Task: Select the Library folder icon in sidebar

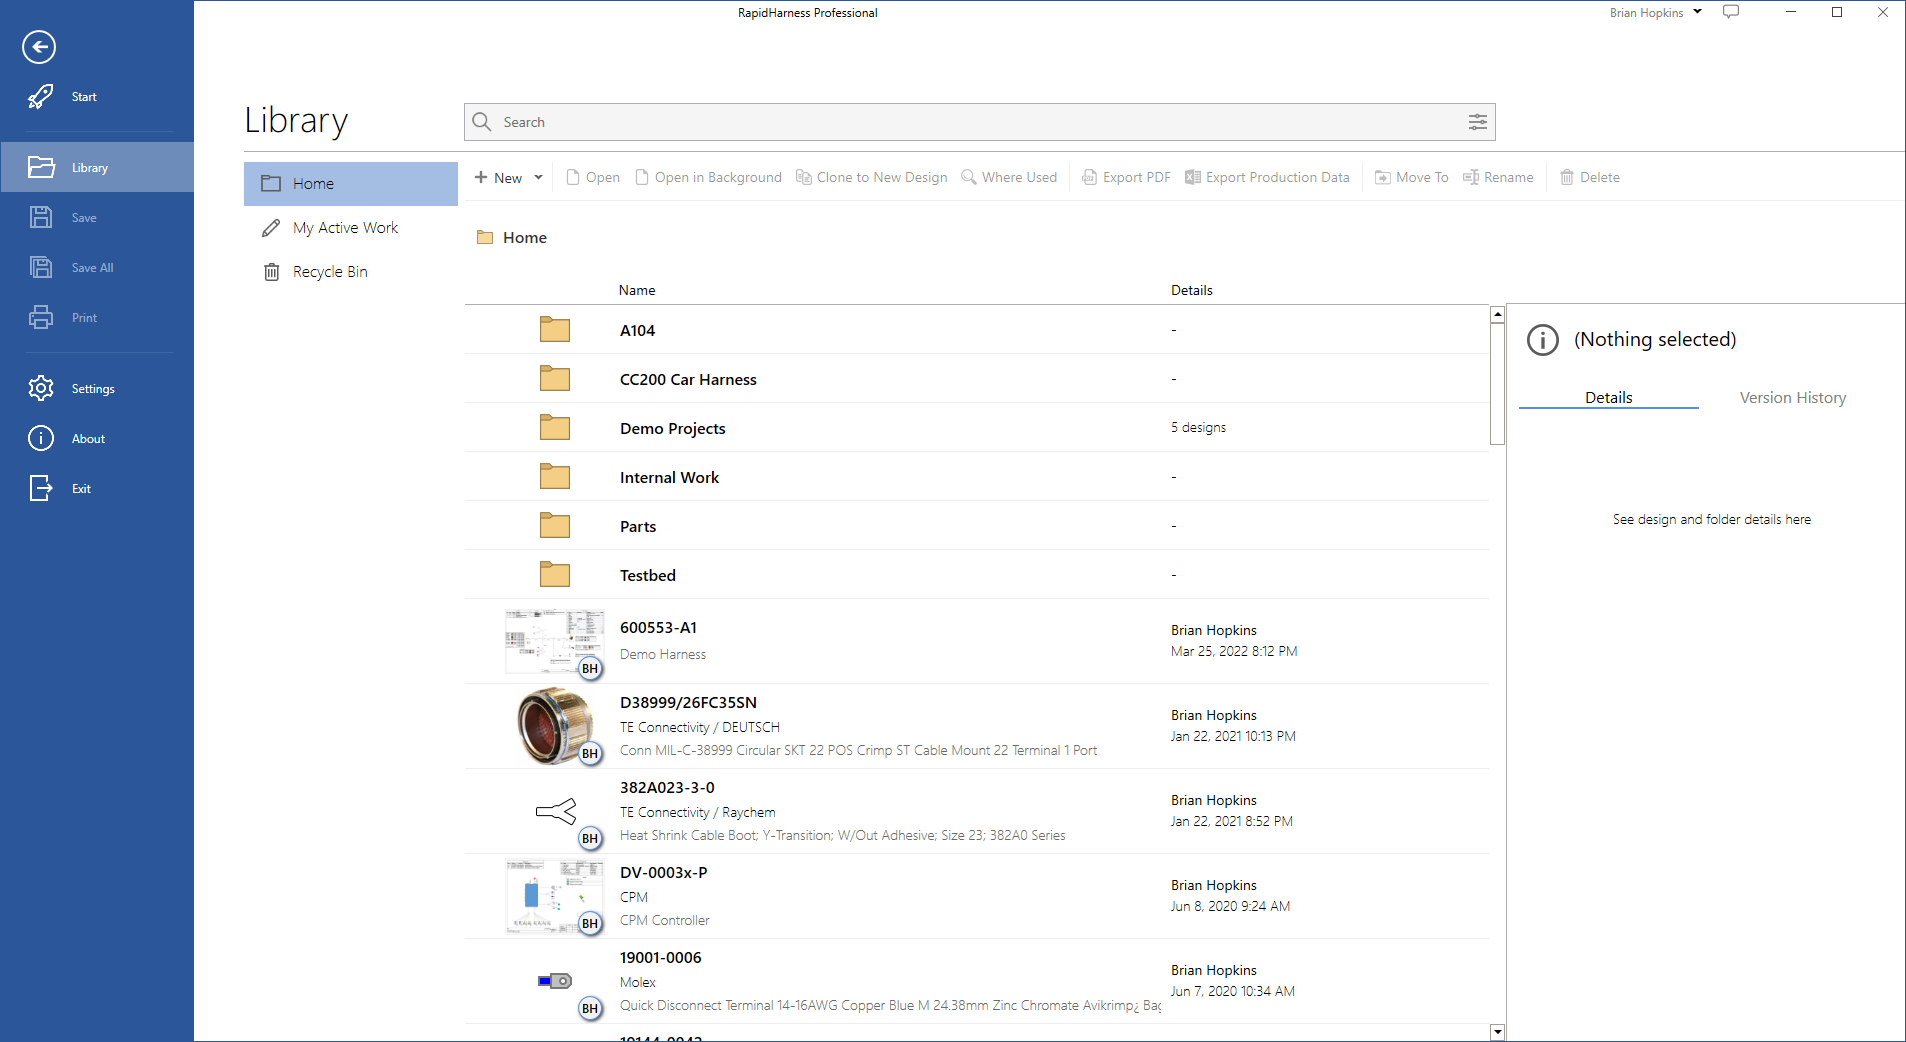Action: [x=41, y=167]
